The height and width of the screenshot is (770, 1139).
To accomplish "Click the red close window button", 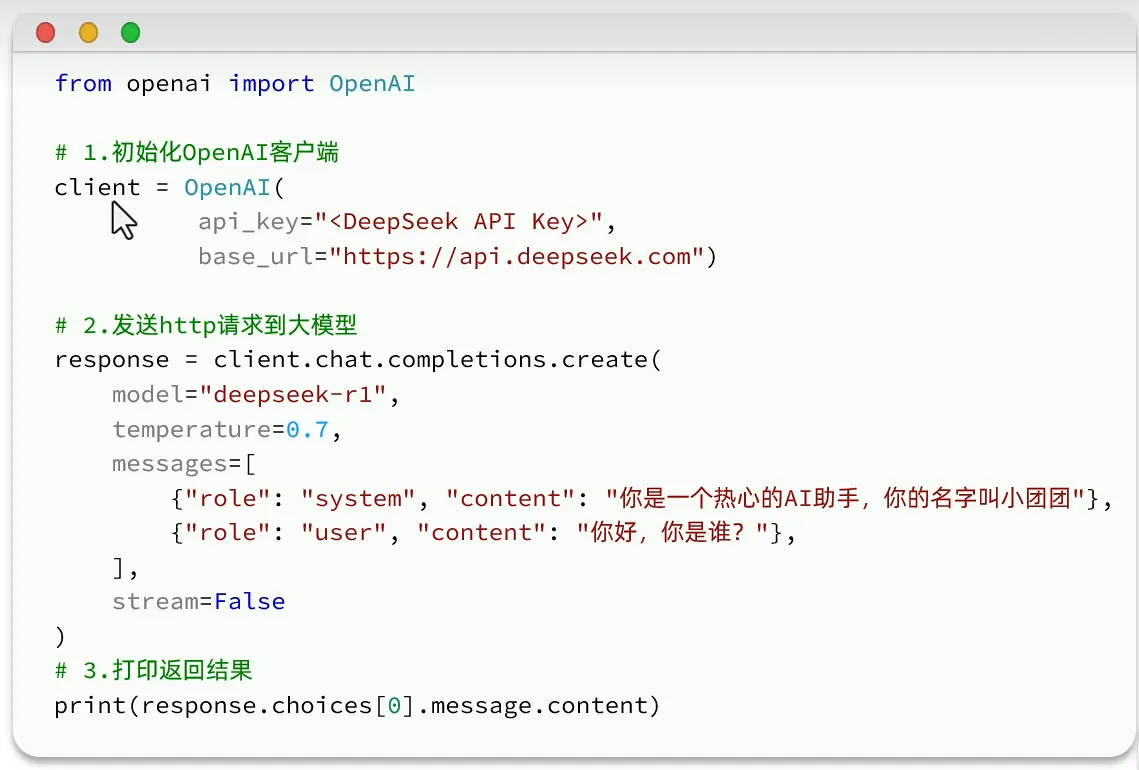I will coord(46,33).
